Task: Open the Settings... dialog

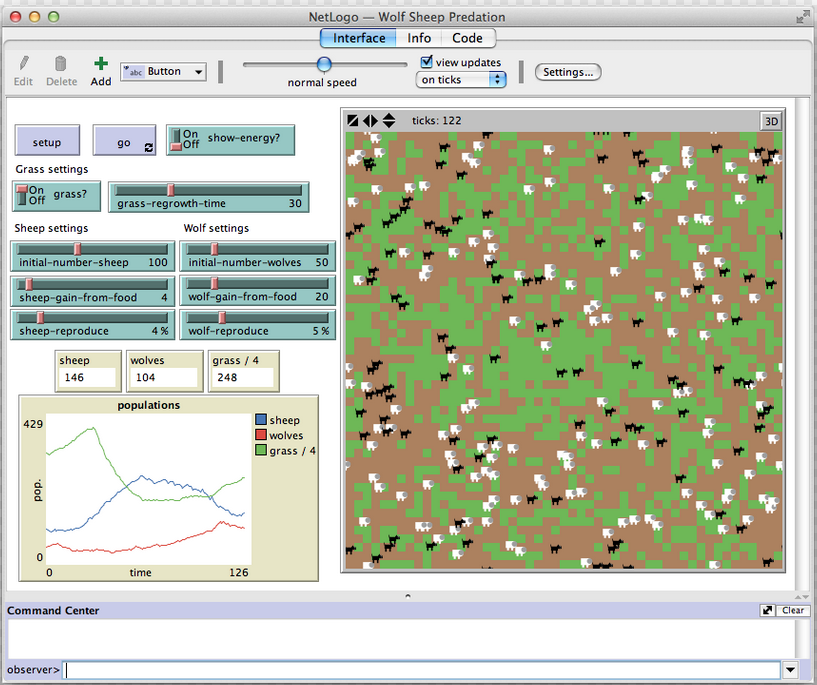Action: [568, 72]
